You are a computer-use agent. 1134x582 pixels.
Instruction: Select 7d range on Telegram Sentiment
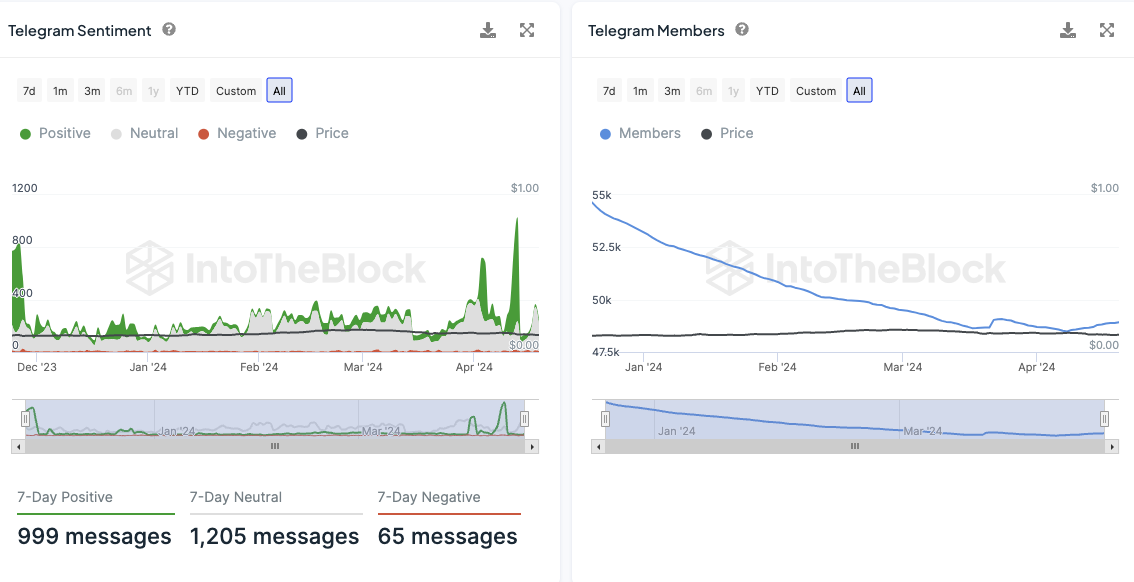pyautogui.click(x=29, y=90)
